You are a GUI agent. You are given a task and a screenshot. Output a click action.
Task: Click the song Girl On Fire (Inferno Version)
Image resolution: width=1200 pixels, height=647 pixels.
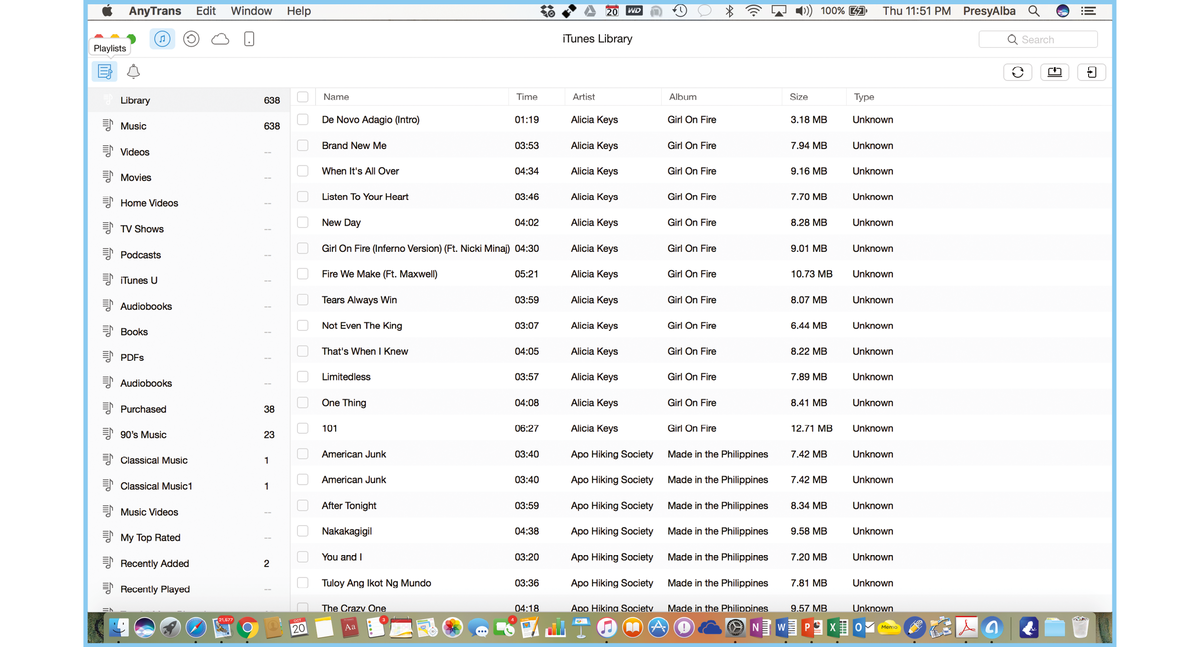(416, 248)
